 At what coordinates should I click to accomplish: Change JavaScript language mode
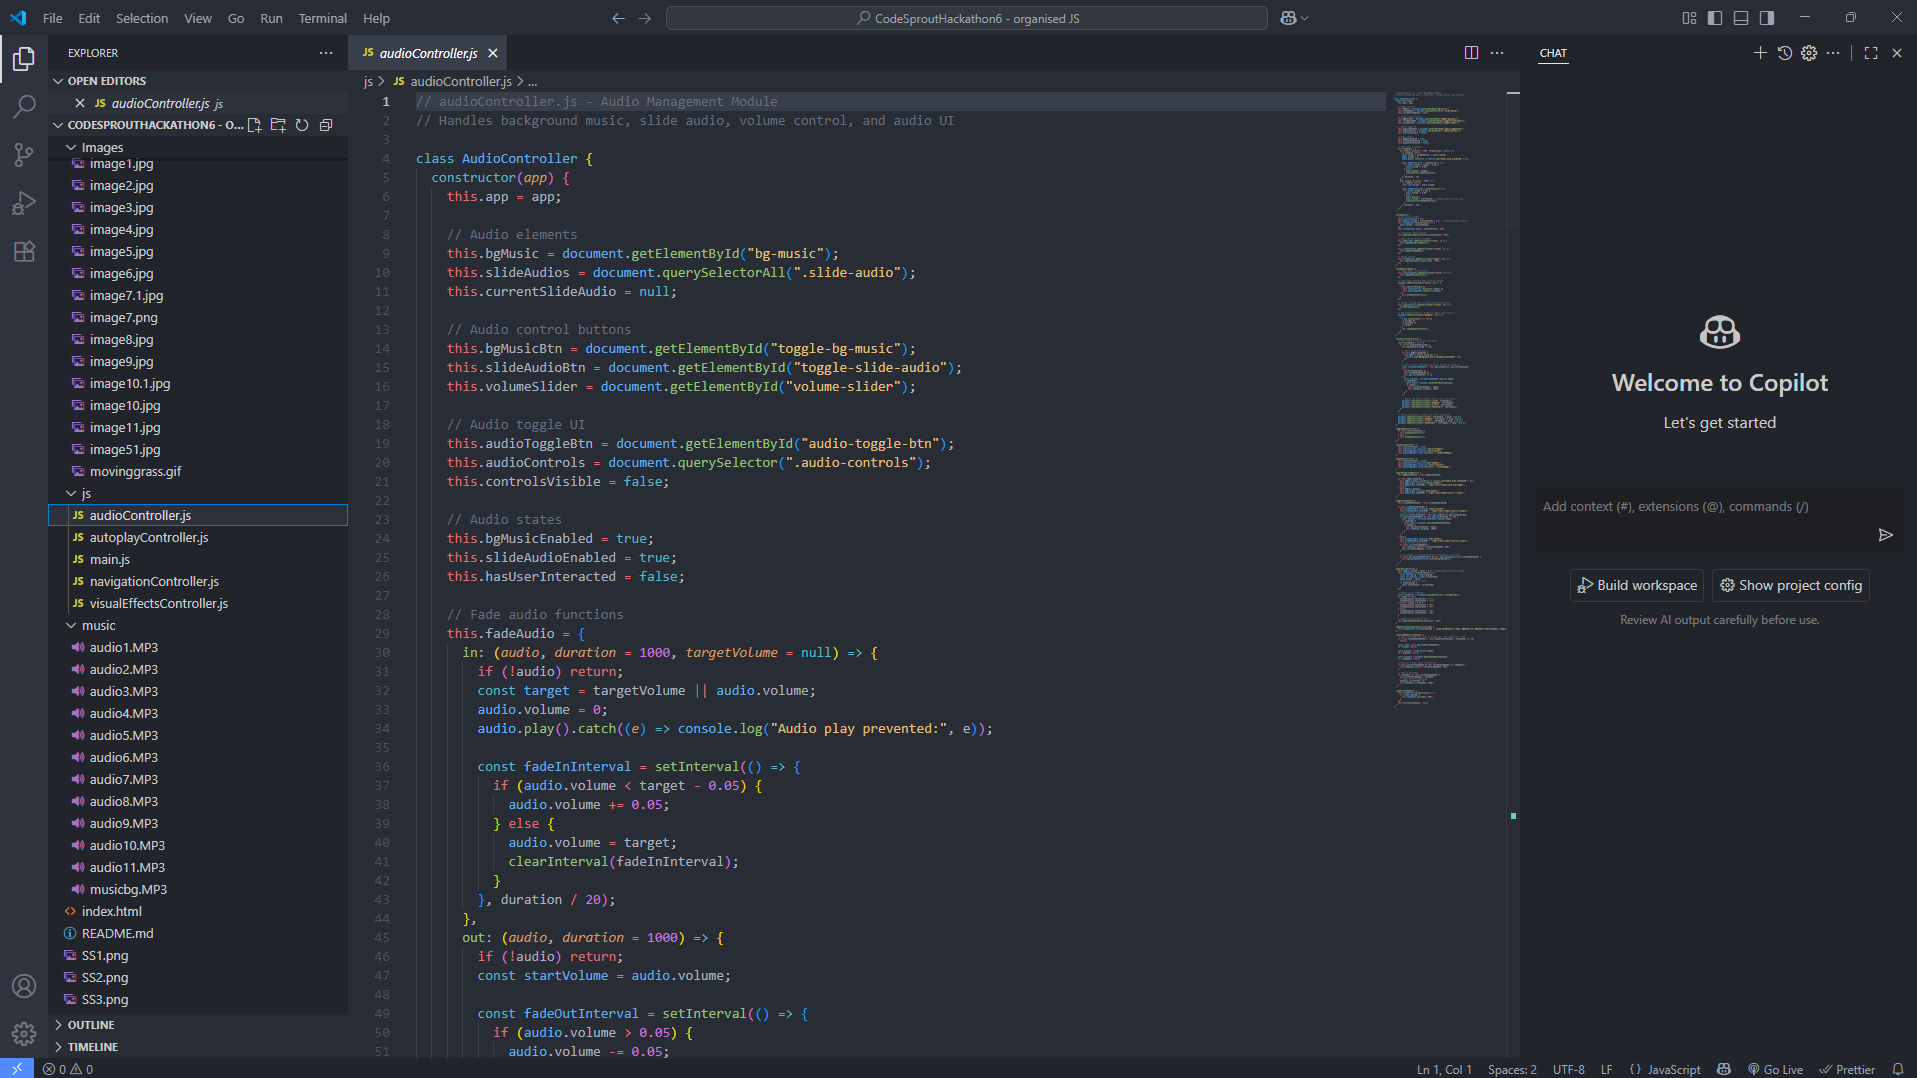[1674, 1069]
